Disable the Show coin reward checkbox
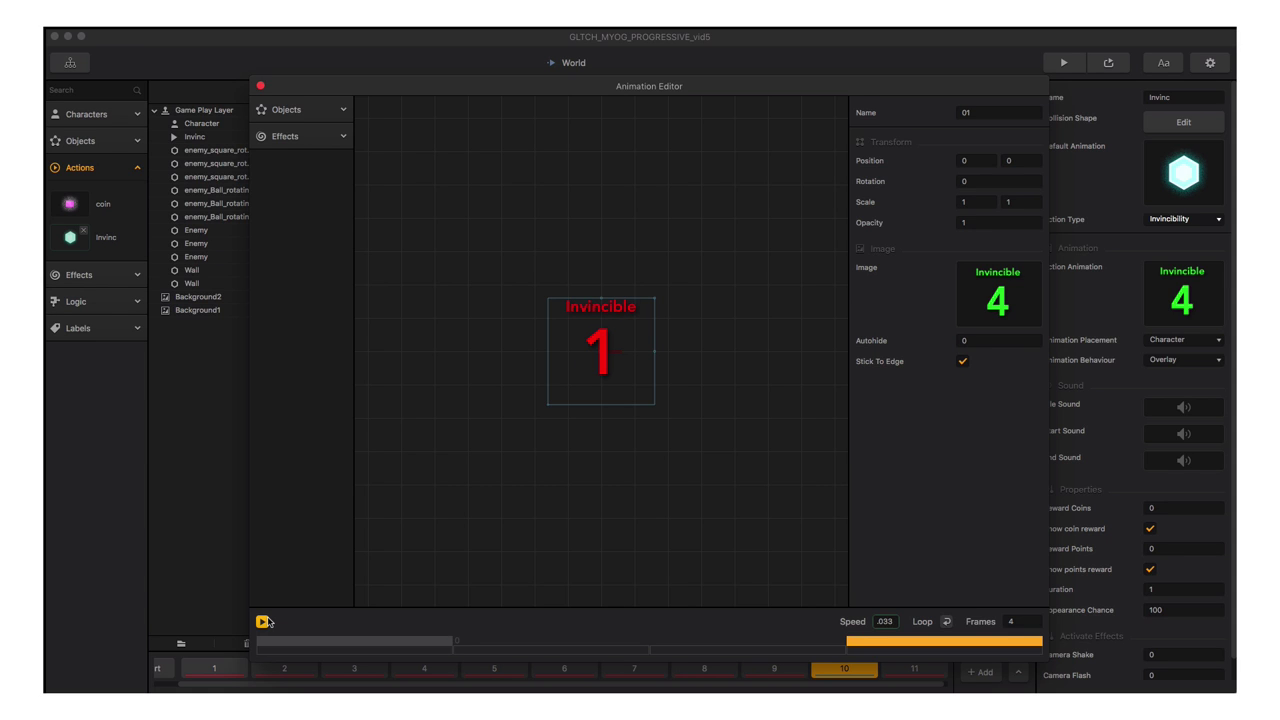This screenshot has width=1280, height=720. pos(1150,528)
